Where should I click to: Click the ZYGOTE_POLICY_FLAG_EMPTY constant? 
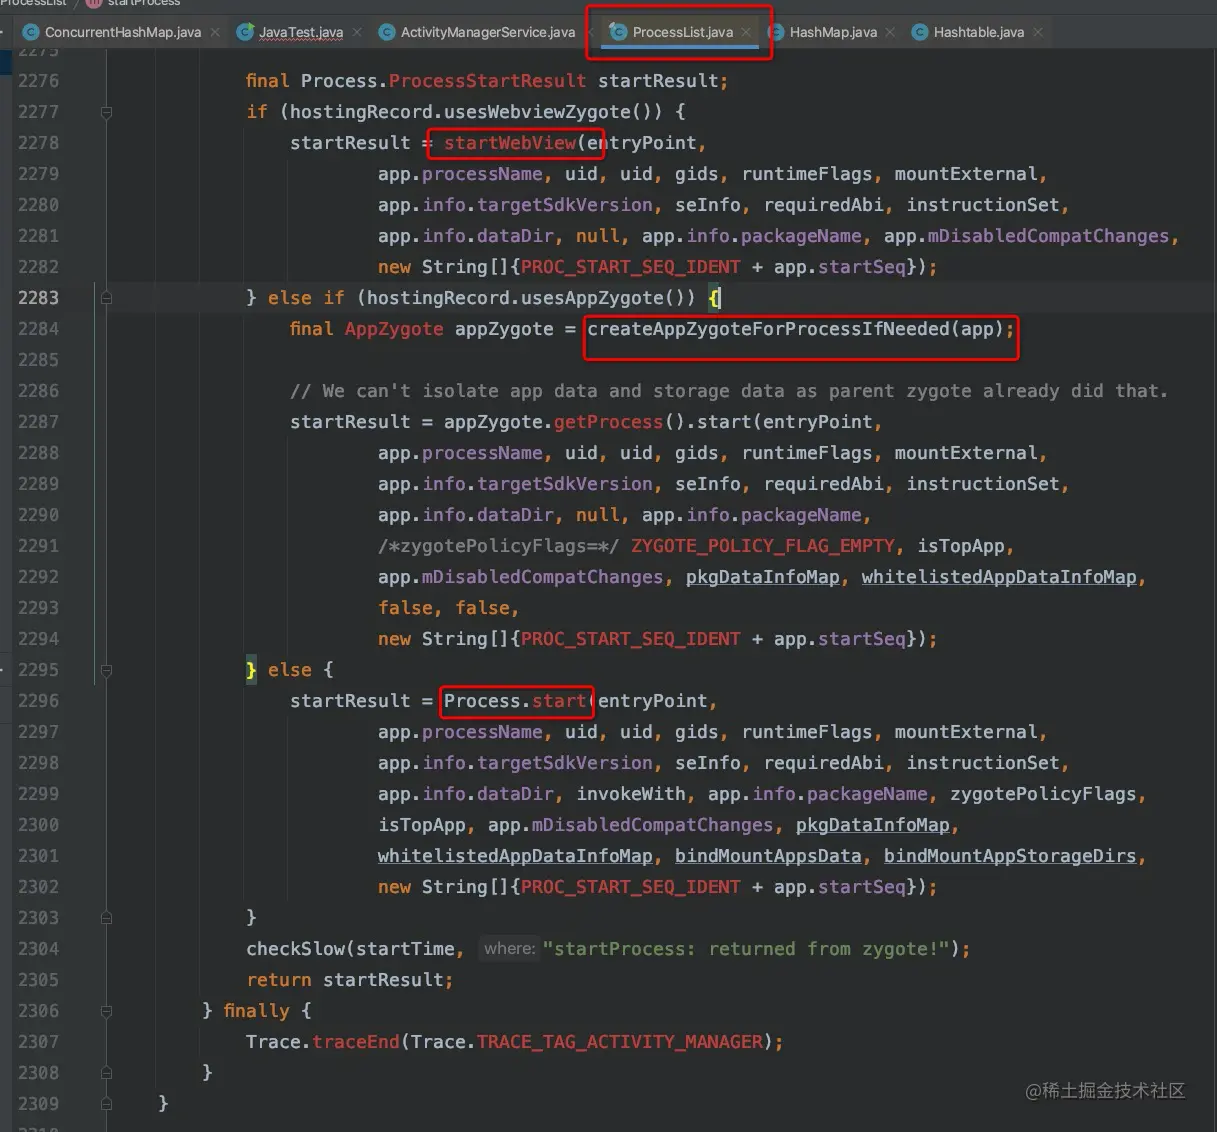point(762,546)
